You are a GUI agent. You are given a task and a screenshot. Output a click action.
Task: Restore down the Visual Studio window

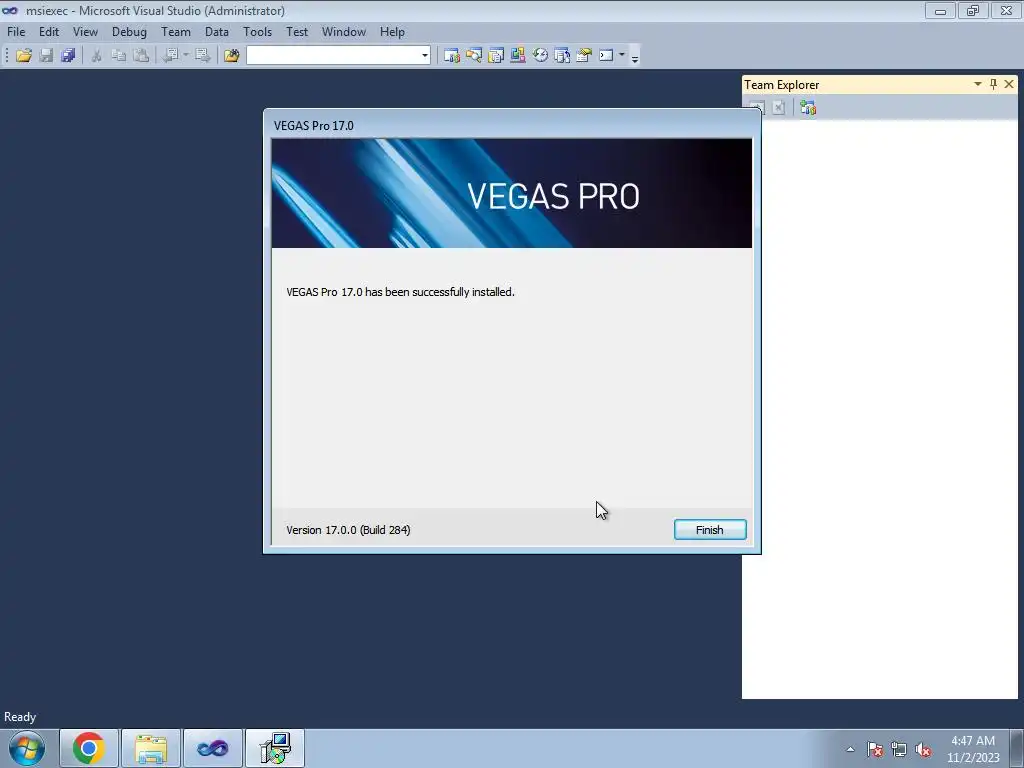[x=973, y=10]
